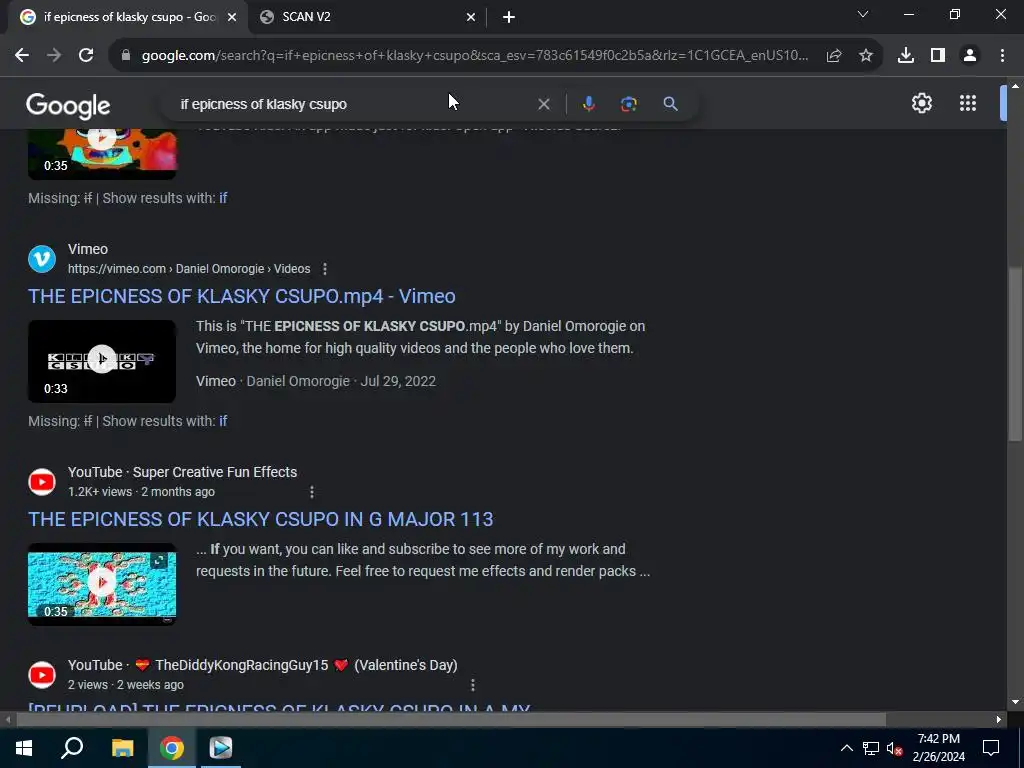Viewport: 1024px width, 768px height.
Task: Click "Vimeo · Daniel Omorogie · Jul 29, 2022" text
Action: (x=316, y=381)
